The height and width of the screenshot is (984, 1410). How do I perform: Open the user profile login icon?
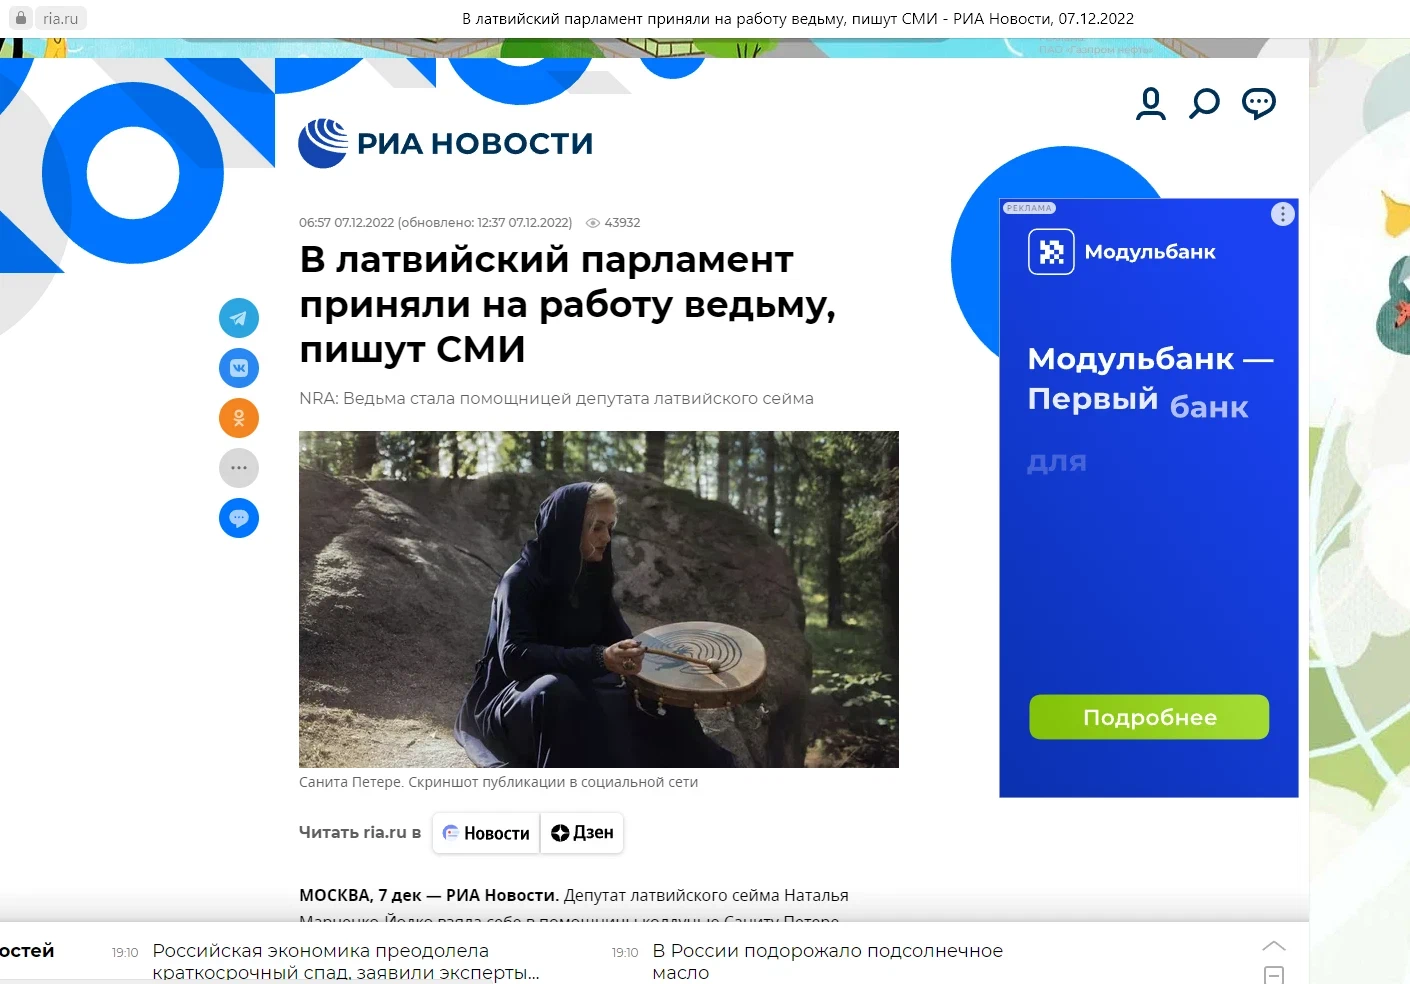pos(1151,104)
